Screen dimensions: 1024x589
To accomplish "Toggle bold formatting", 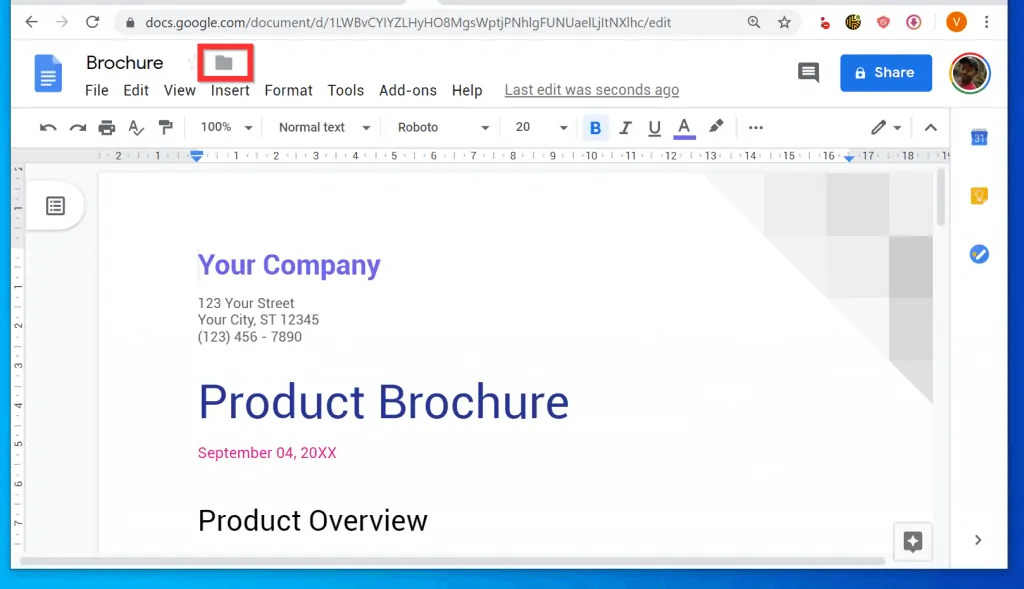I will click(596, 127).
